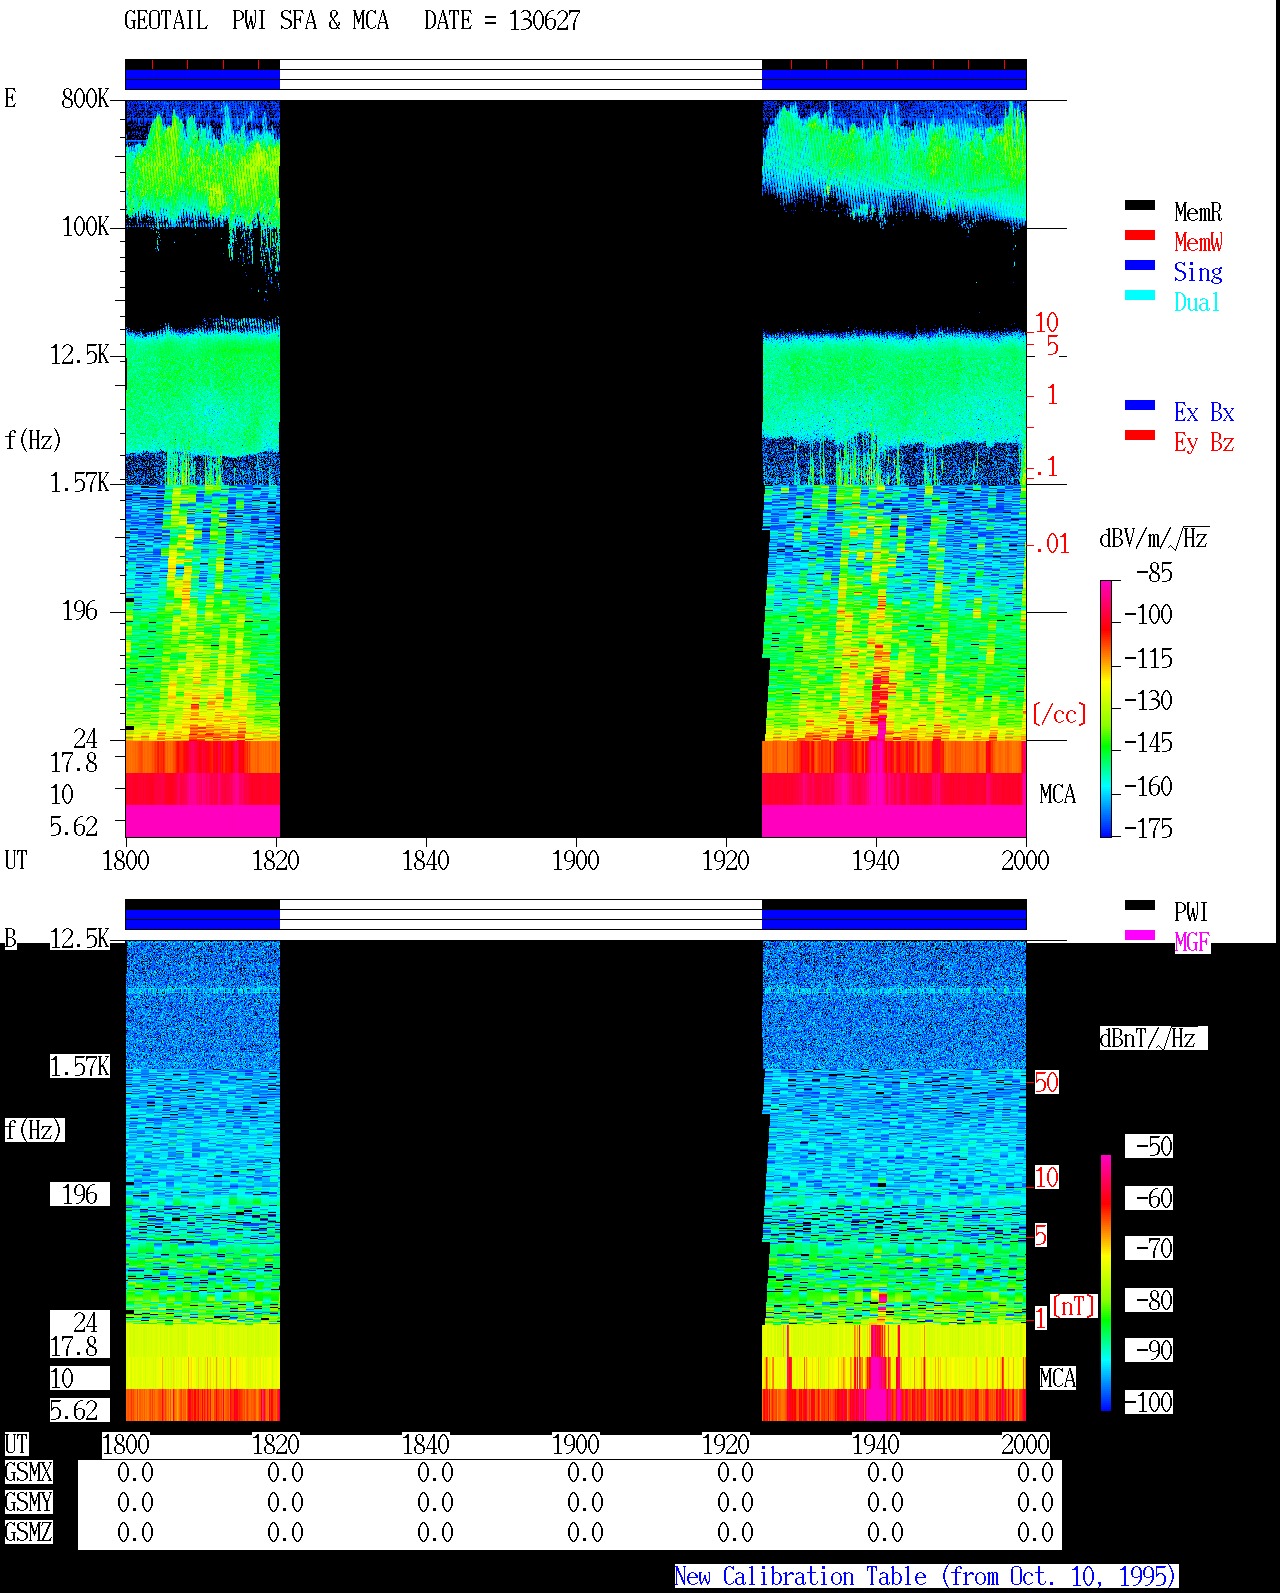The width and height of the screenshot is (1280, 1593).
Task: Click the 1940 tick on upper UT axis
Action: [x=875, y=860]
